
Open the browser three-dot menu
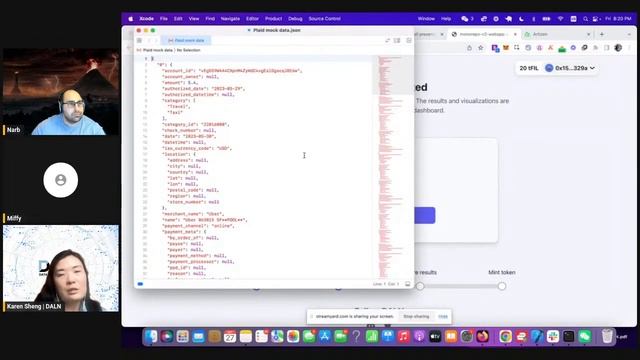629,48
